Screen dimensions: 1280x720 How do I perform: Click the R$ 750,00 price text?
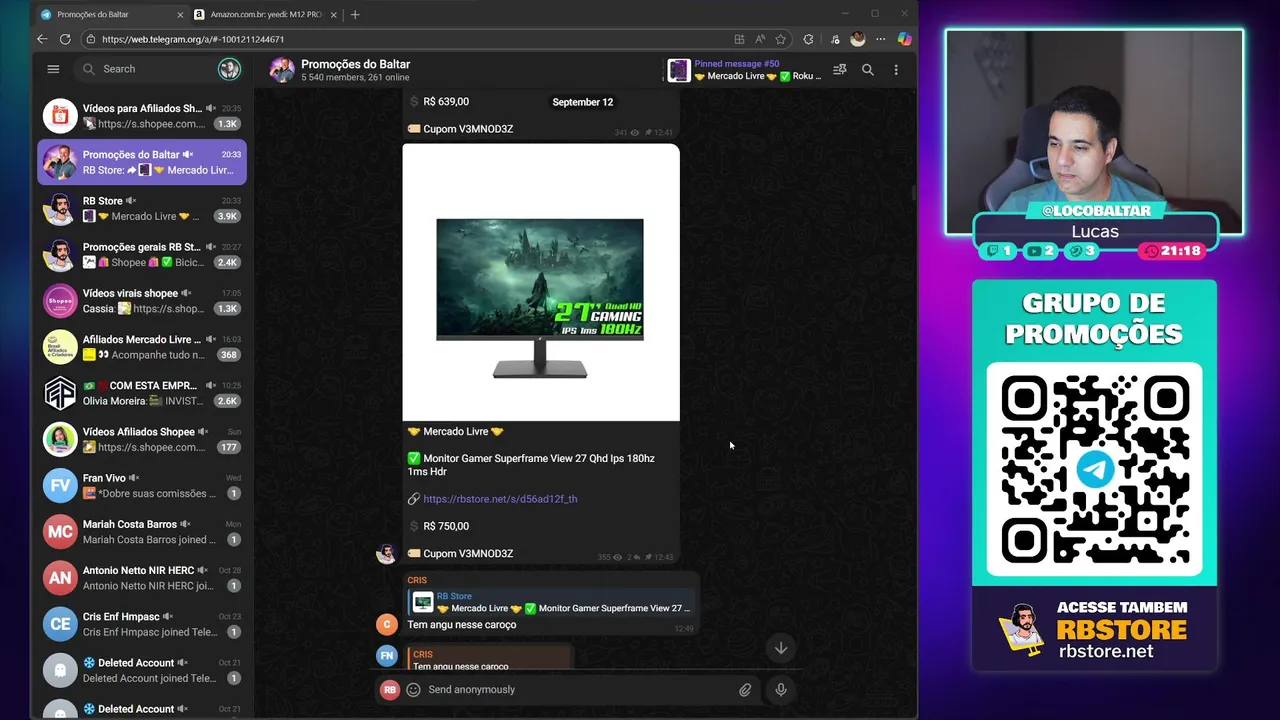446,526
